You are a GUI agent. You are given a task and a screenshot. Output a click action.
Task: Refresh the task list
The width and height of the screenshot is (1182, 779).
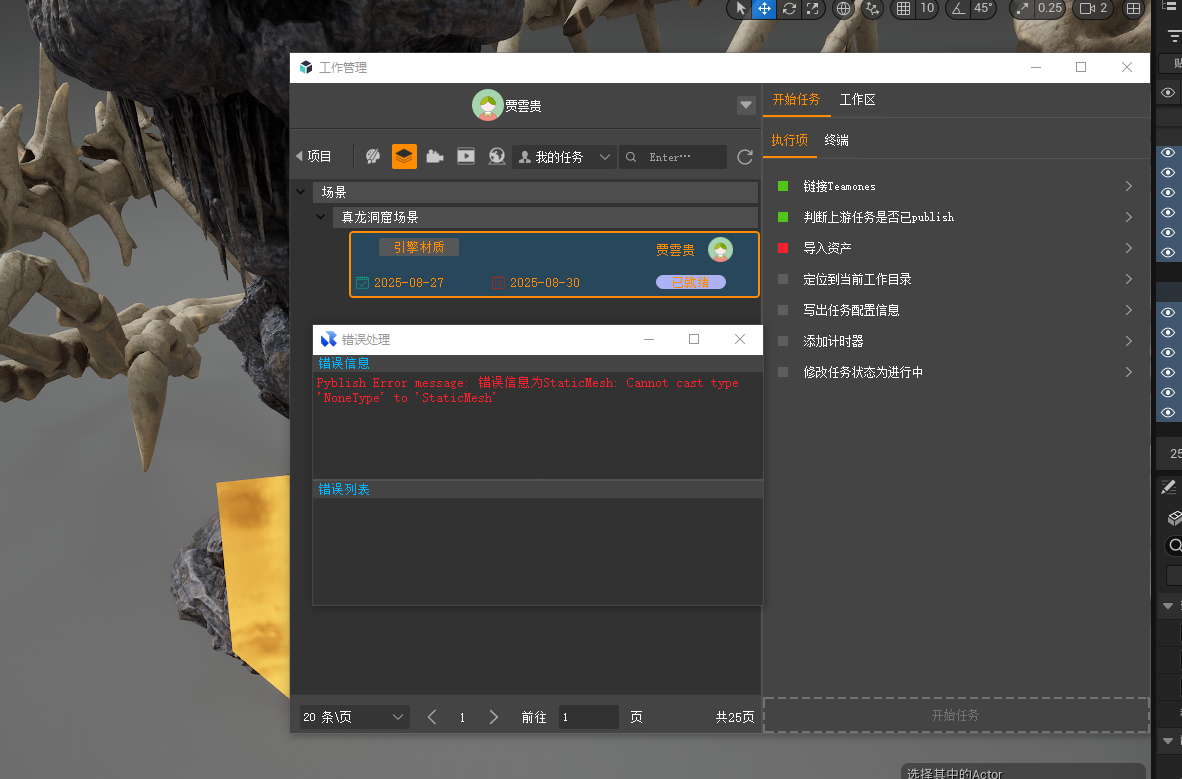744,157
